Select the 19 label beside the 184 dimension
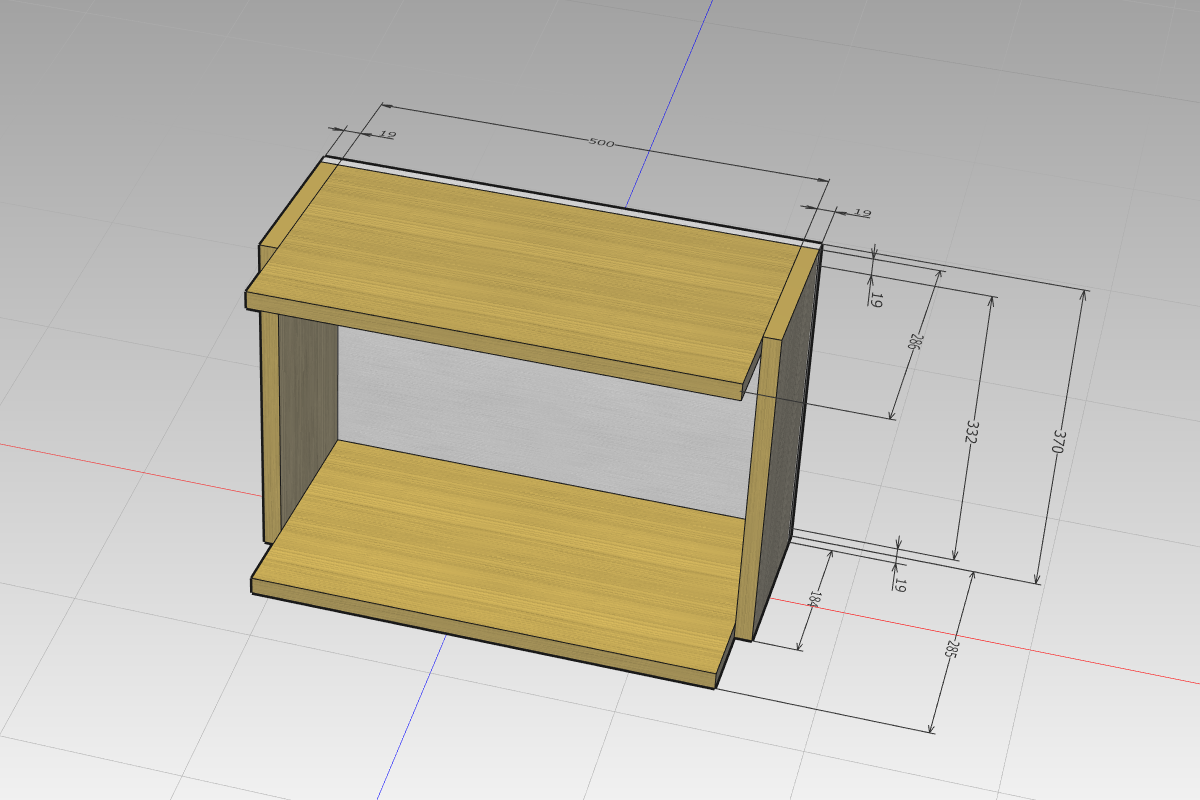Image resolution: width=1200 pixels, height=800 pixels. click(x=899, y=585)
